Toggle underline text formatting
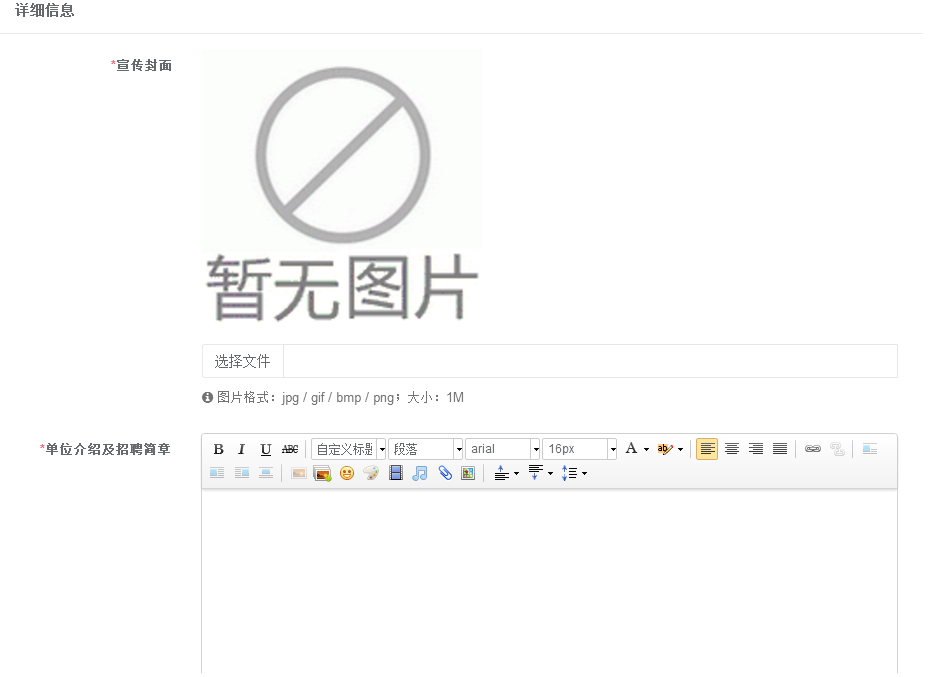 (x=265, y=449)
